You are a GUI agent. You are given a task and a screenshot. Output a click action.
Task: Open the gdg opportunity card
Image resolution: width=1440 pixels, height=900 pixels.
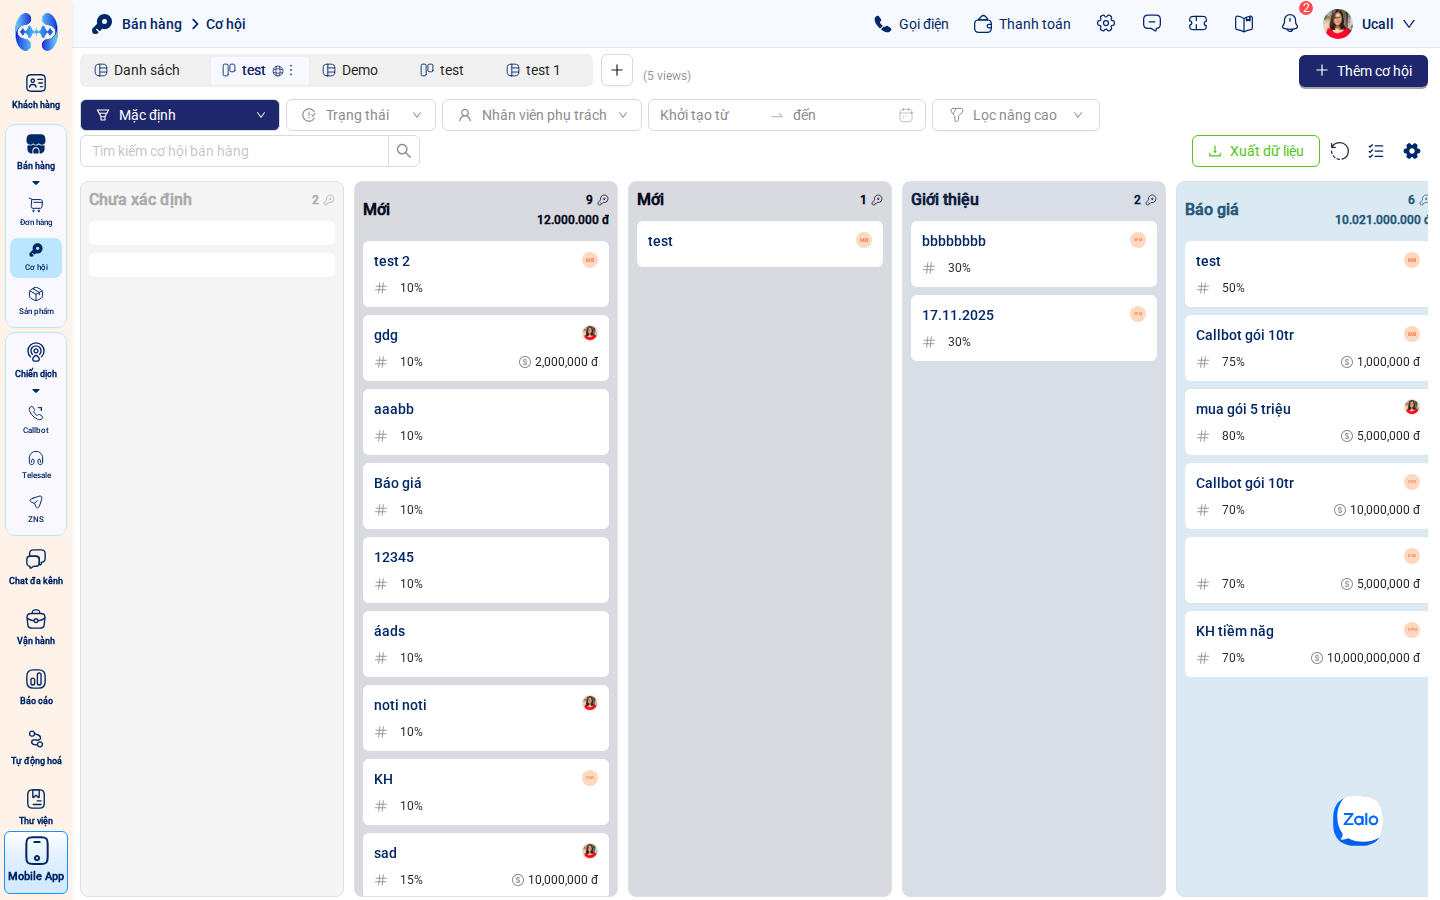tap(486, 348)
